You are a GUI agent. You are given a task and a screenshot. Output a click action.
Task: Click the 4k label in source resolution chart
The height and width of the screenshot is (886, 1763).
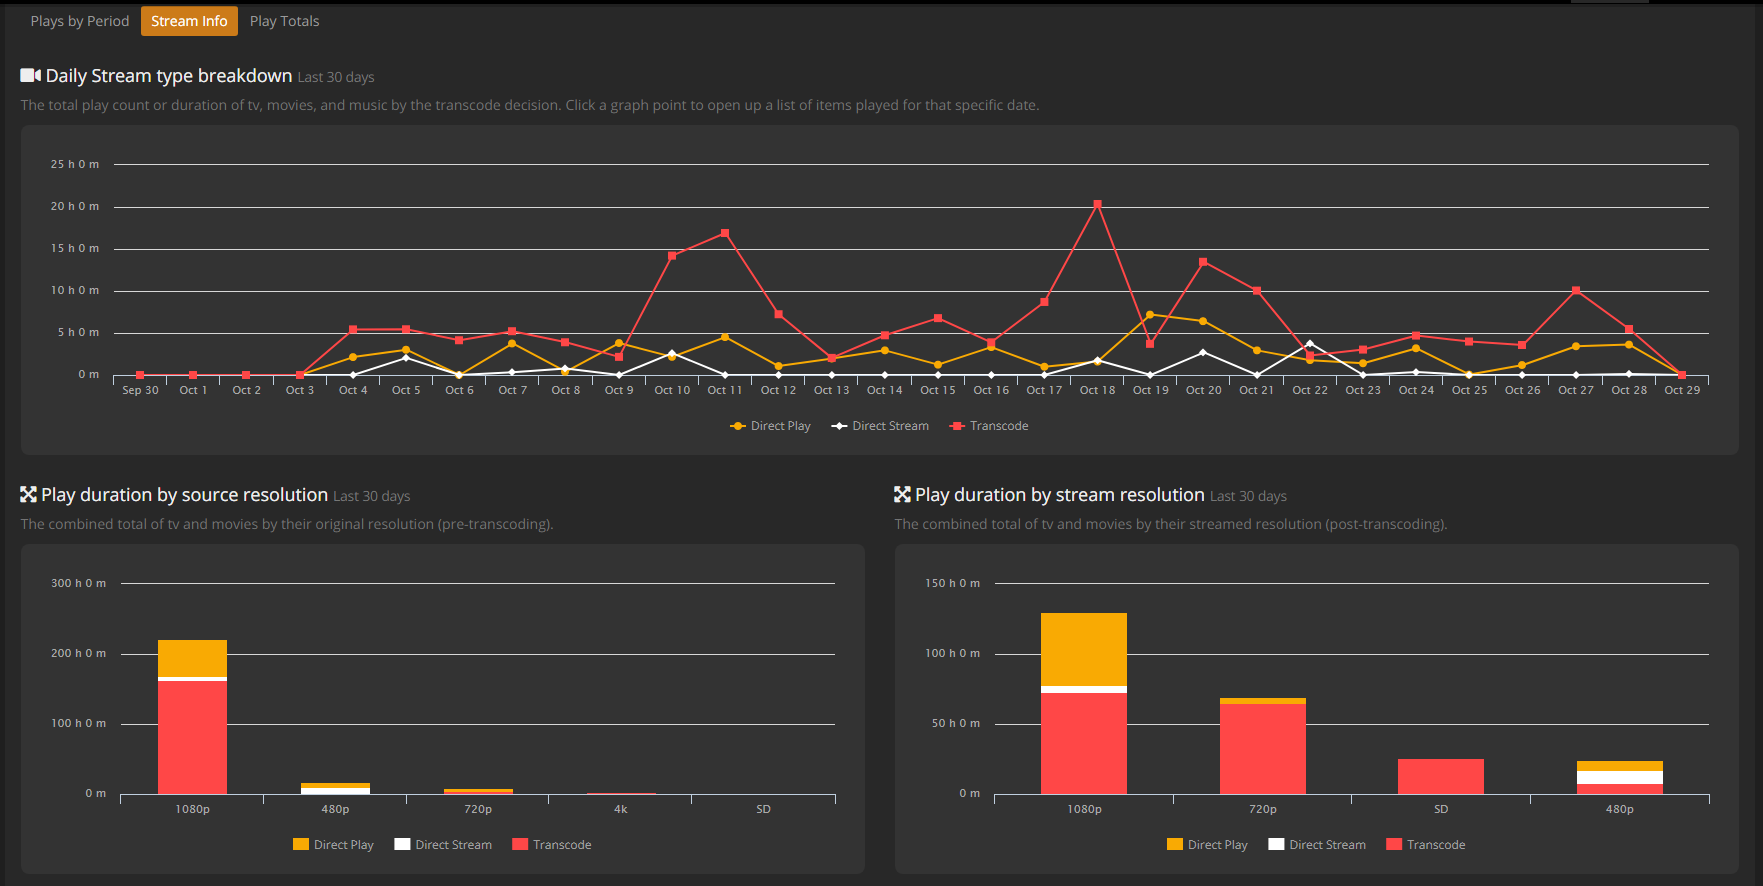coord(621,809)
